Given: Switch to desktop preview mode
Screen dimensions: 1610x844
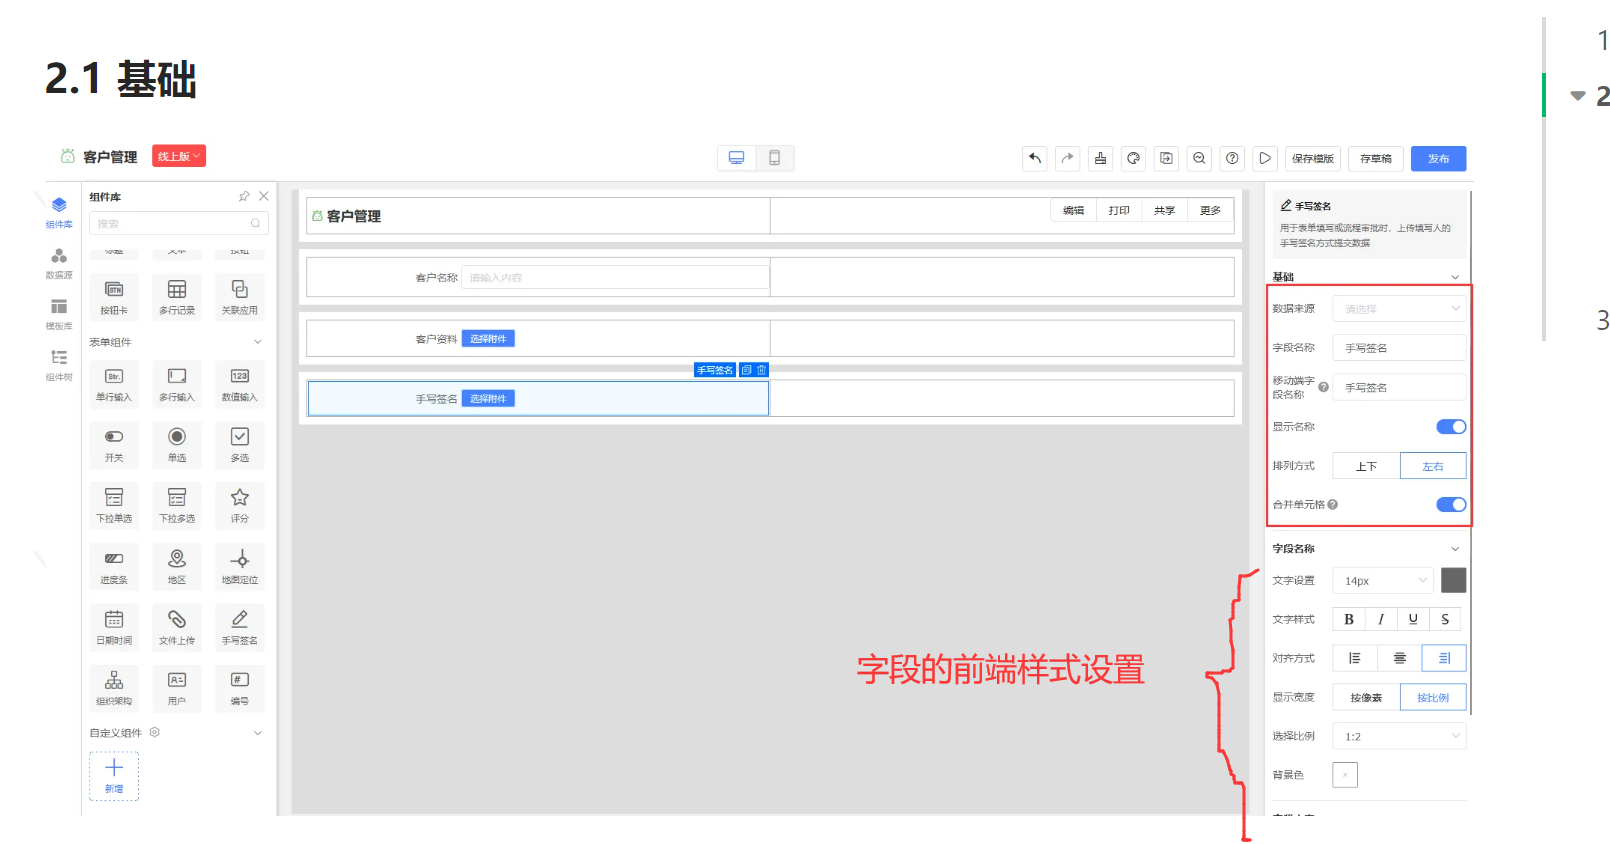Looking at the screenshot, I should tap(737, 158).
